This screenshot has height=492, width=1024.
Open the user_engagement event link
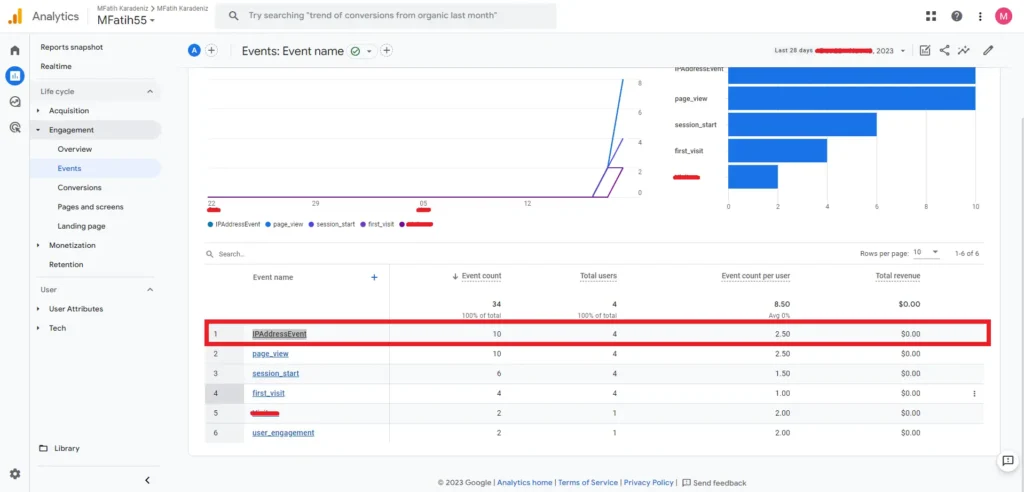click(x=283, y=433)
